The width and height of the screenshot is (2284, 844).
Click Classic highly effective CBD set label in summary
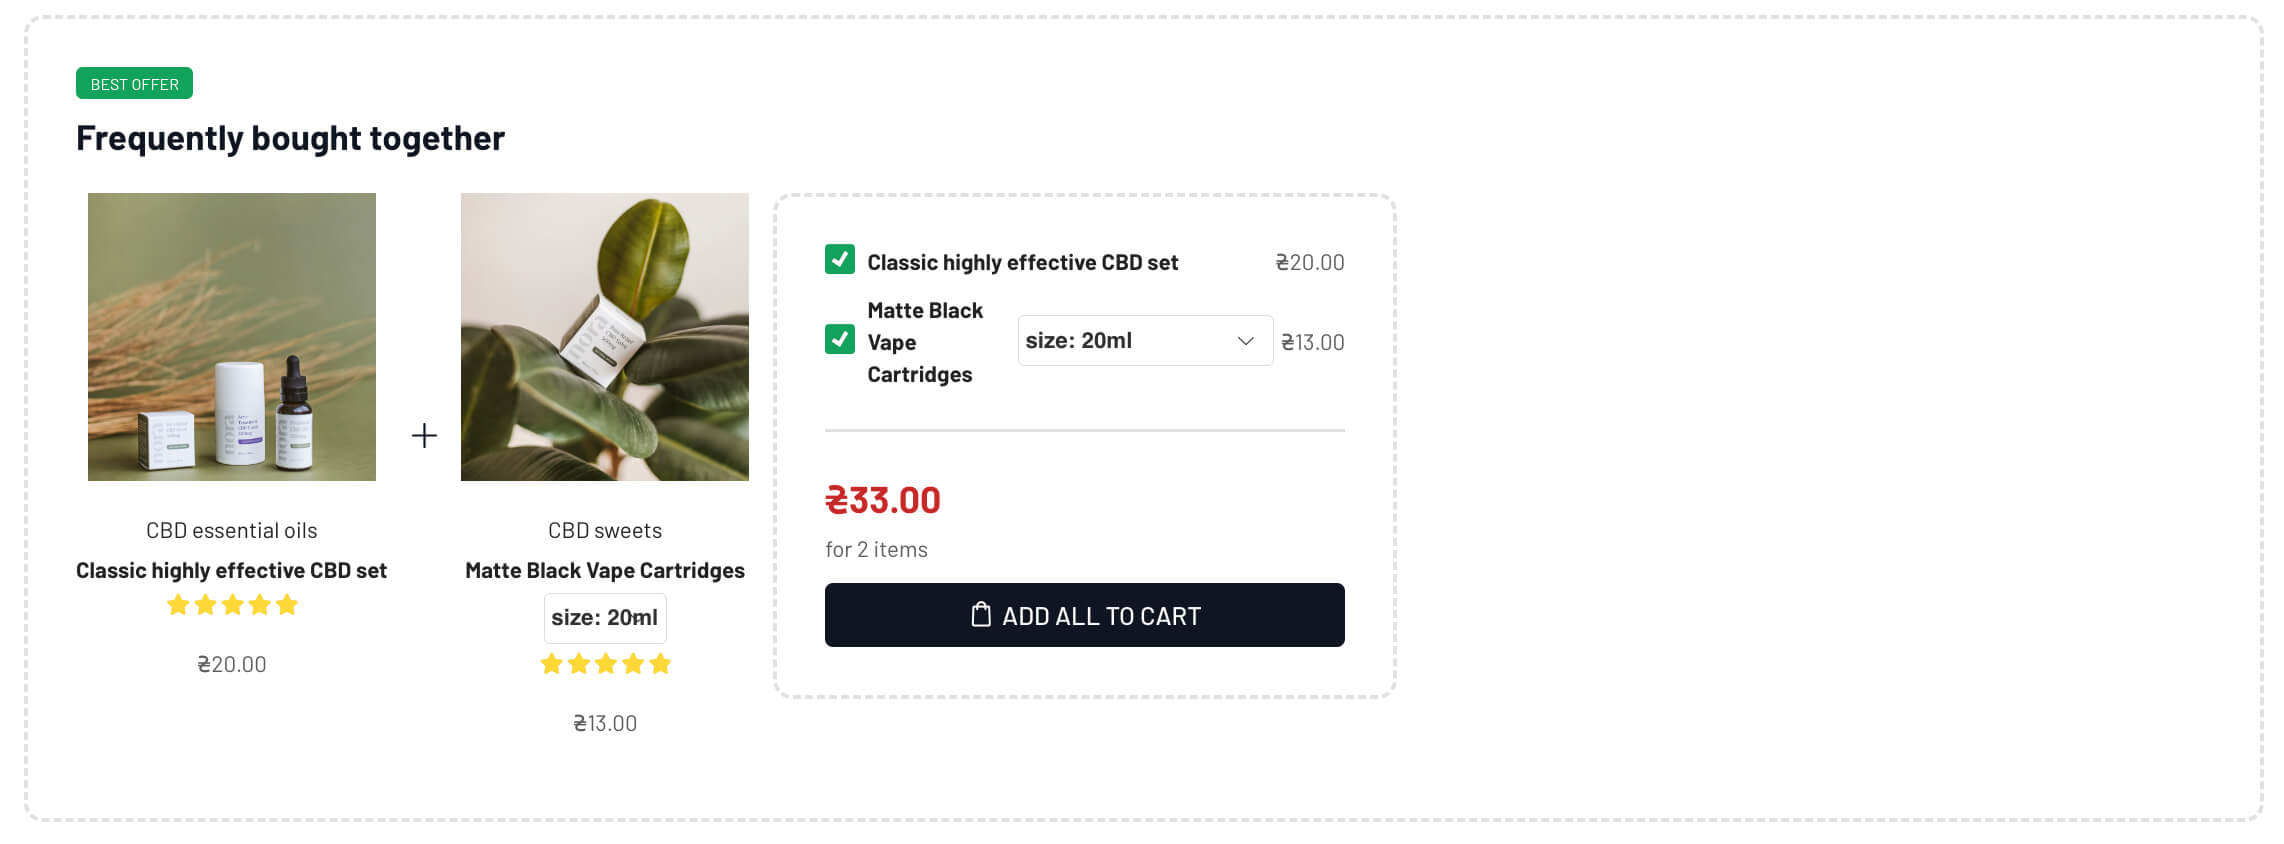pyautogui.click(x=1022, y=263)
